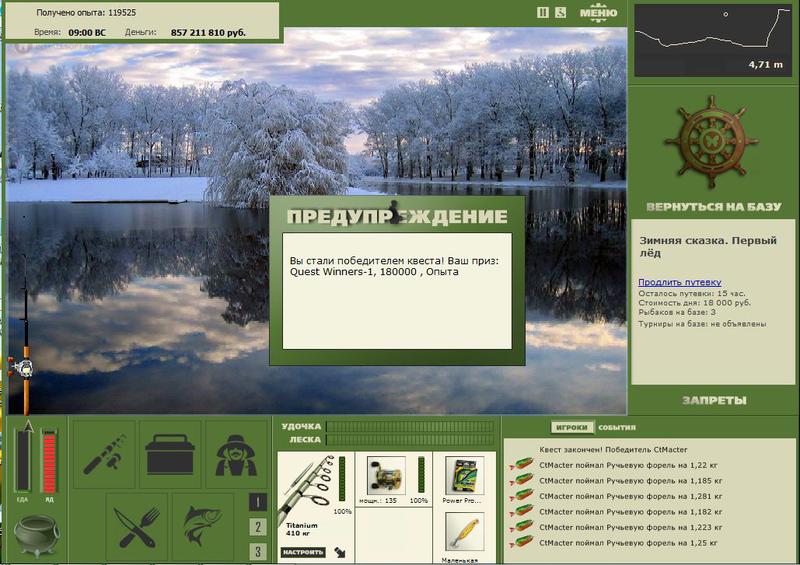This screenshot has width=800, height=565.
Task: Select the baitcasting reel thumbnail
Action: (386, 475)
